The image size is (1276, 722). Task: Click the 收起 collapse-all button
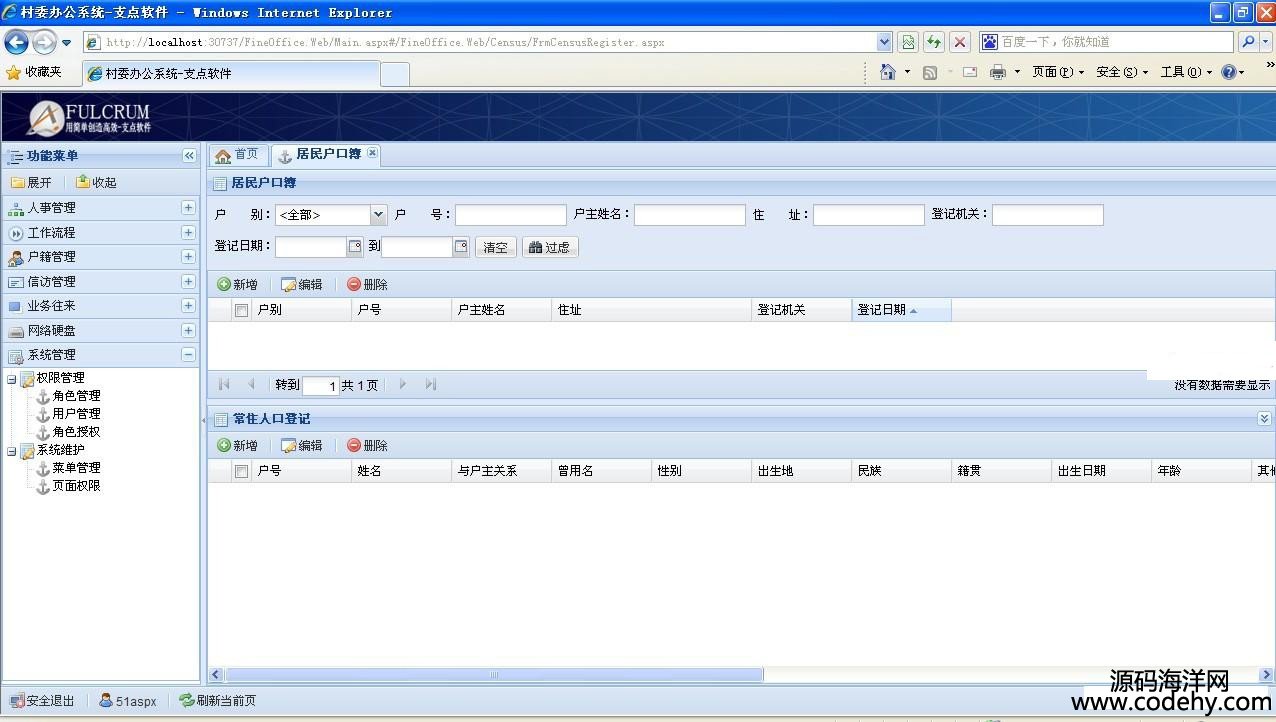[x=96, y=182]
